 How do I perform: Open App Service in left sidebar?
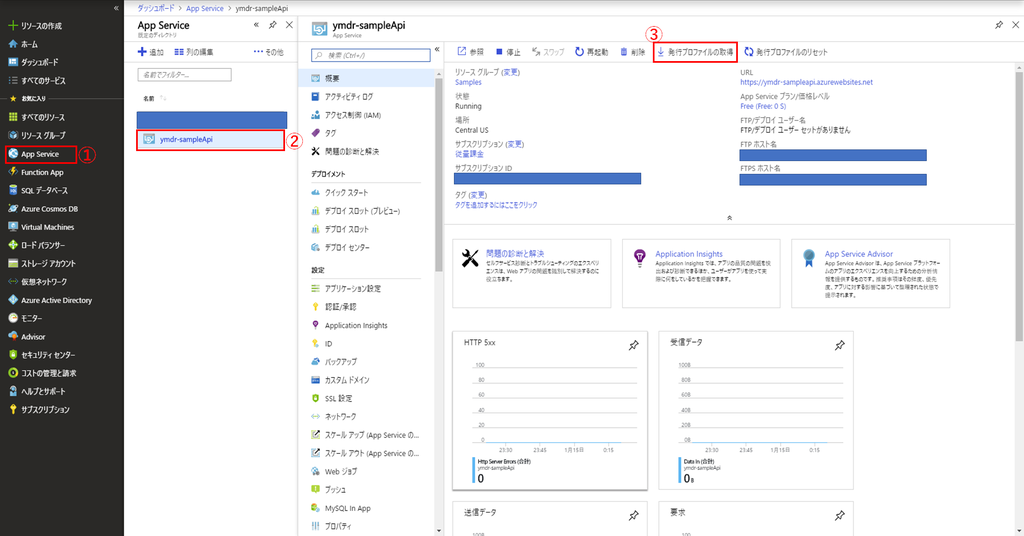[x=40, y=154]
